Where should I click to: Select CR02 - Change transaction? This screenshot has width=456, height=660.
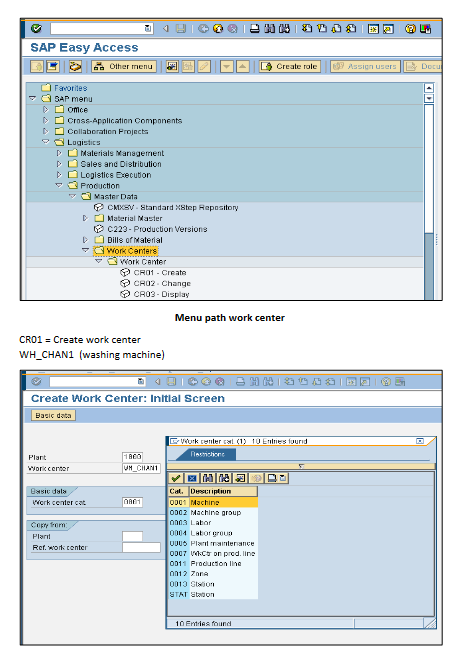point(162,283)
